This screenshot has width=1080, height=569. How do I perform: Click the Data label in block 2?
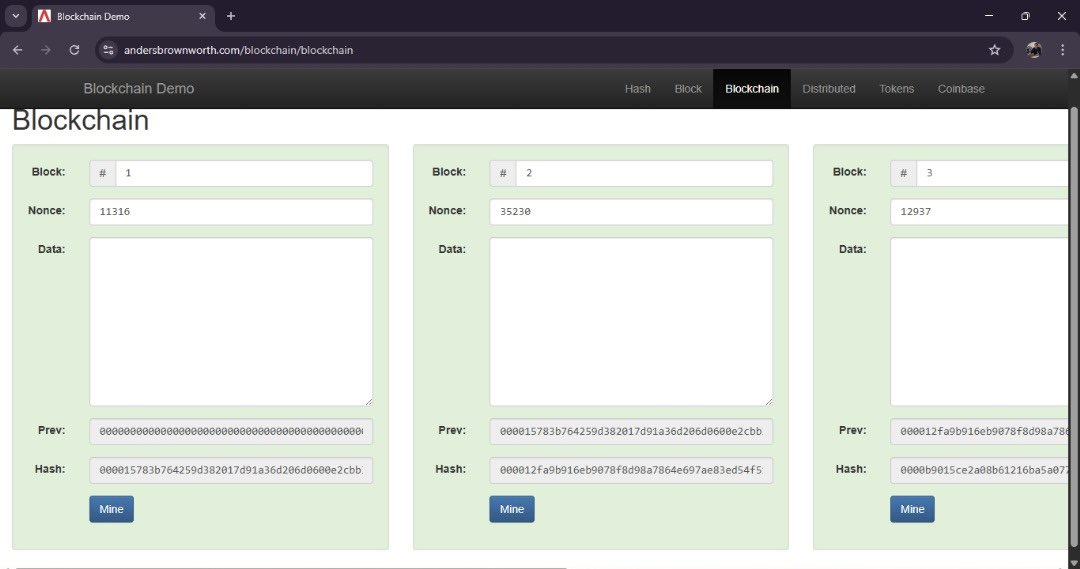pyautogui.click(x=452, y=249)
